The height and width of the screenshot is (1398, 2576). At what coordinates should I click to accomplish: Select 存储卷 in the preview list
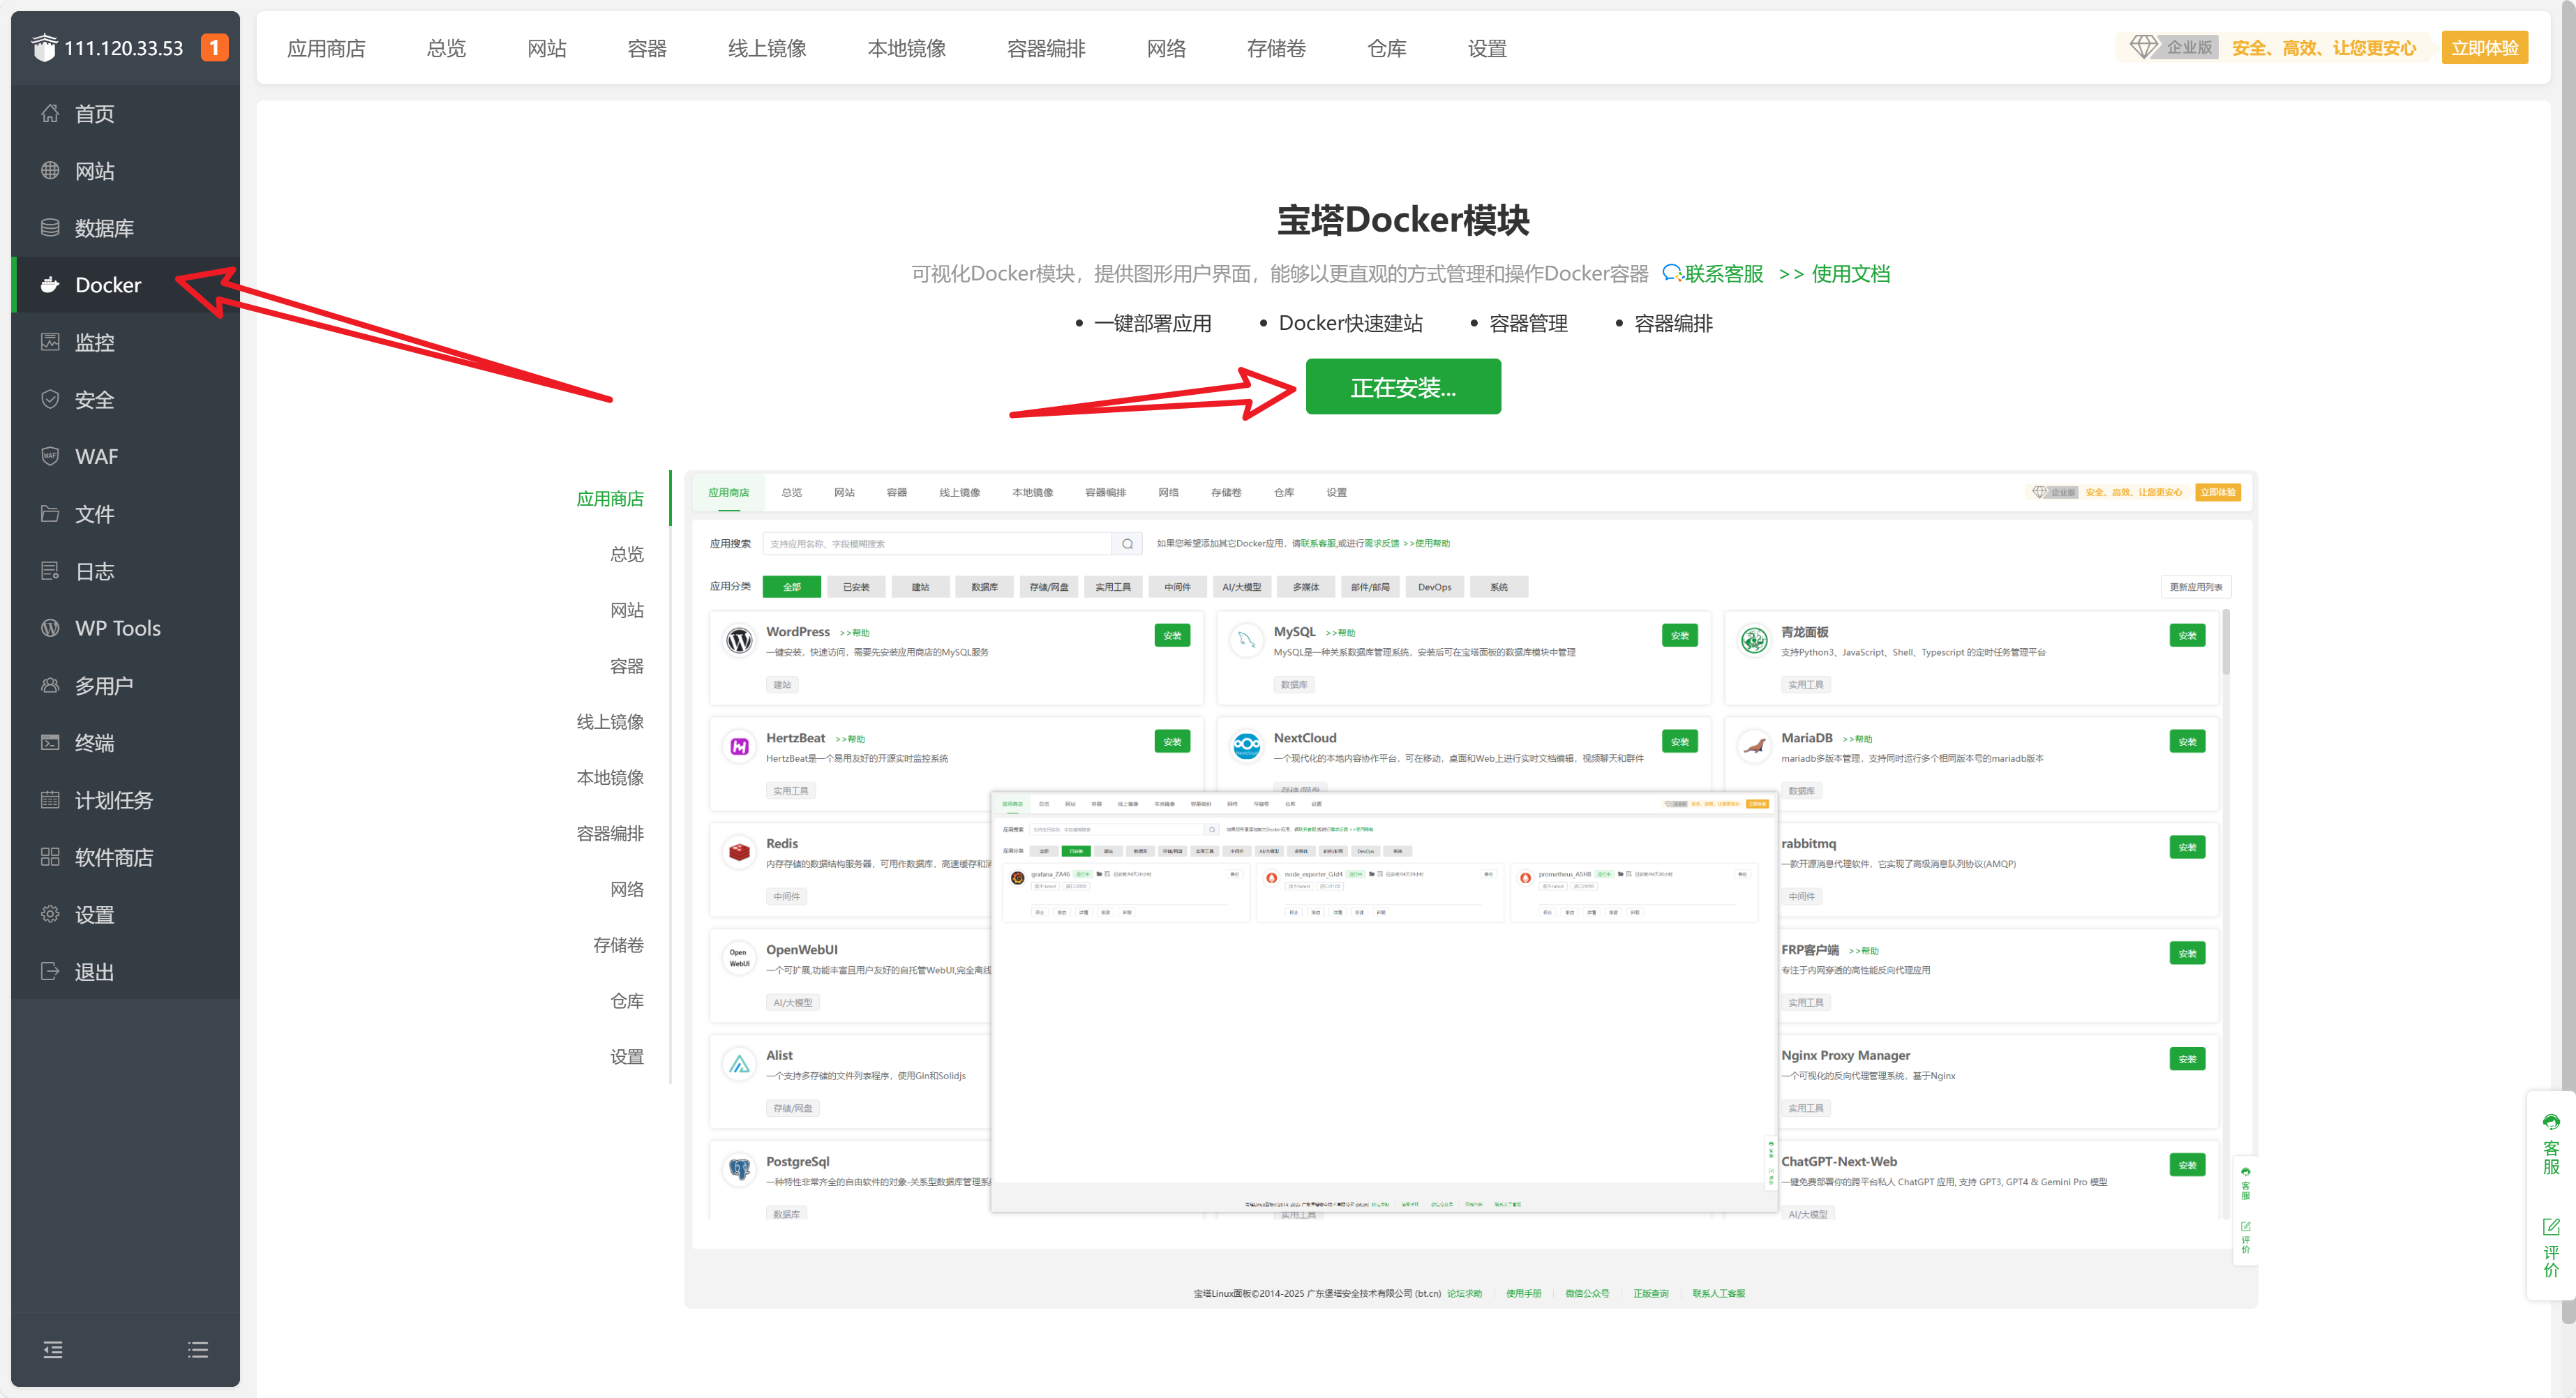point(619,945)
